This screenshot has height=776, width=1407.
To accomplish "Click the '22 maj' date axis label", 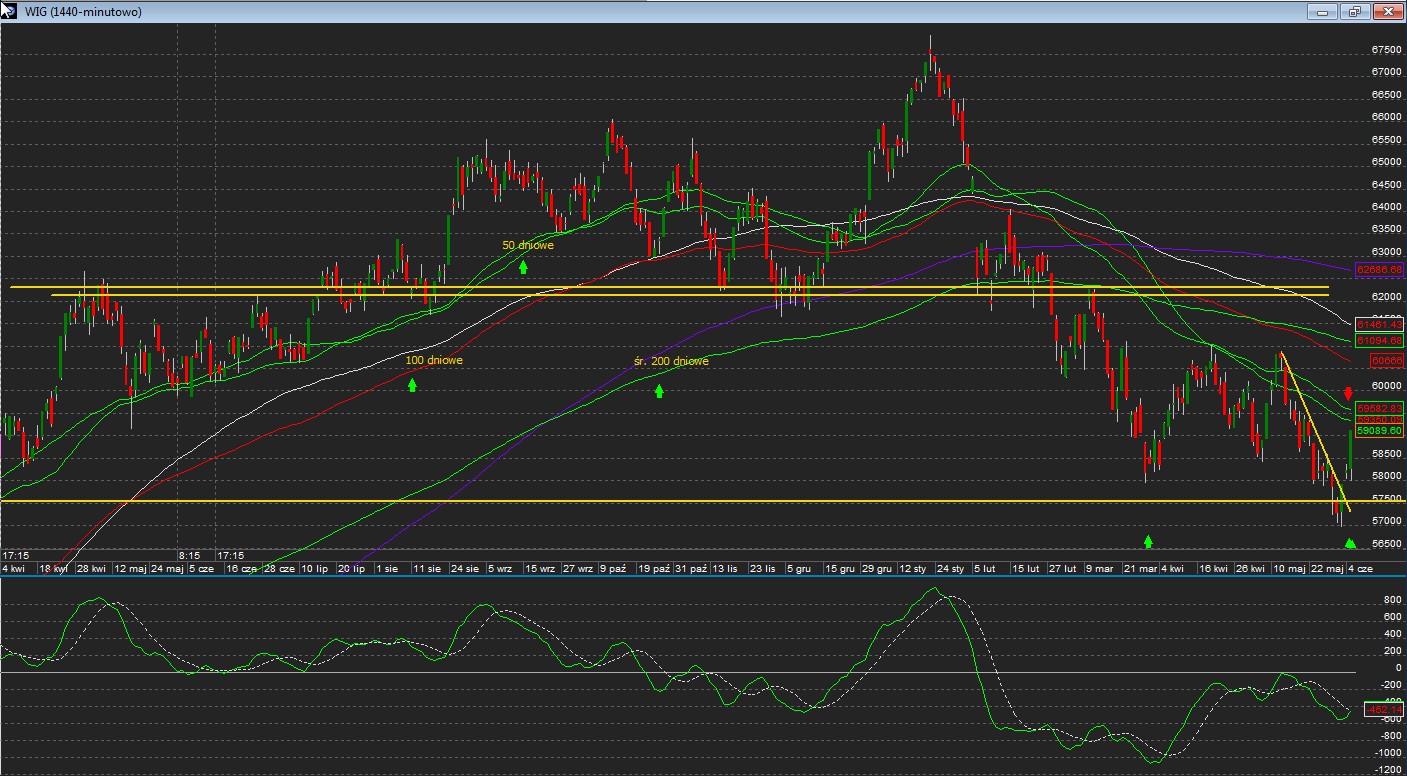I will tap(1326, 568).
